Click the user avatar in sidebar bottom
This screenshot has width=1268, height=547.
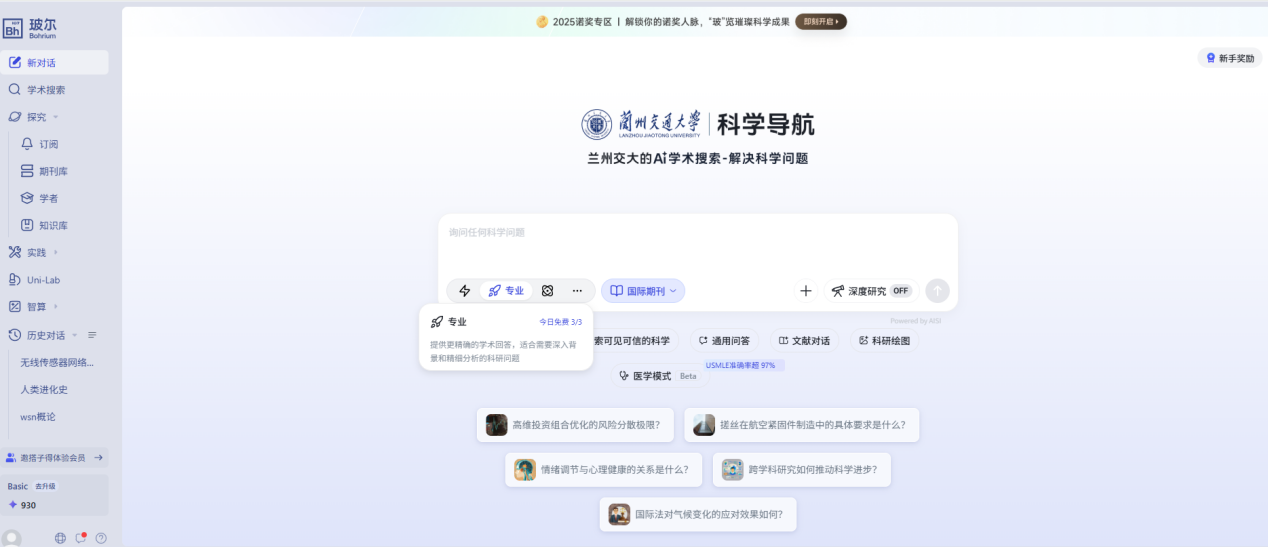coord(12,538)
